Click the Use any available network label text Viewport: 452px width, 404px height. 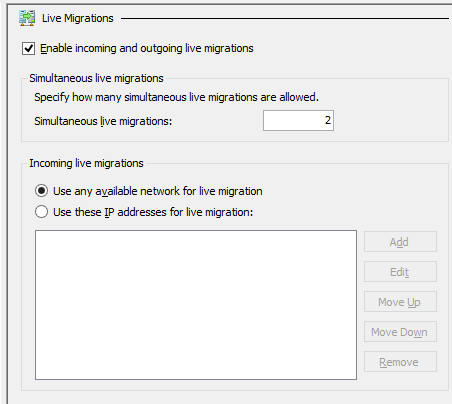(158, 191)
